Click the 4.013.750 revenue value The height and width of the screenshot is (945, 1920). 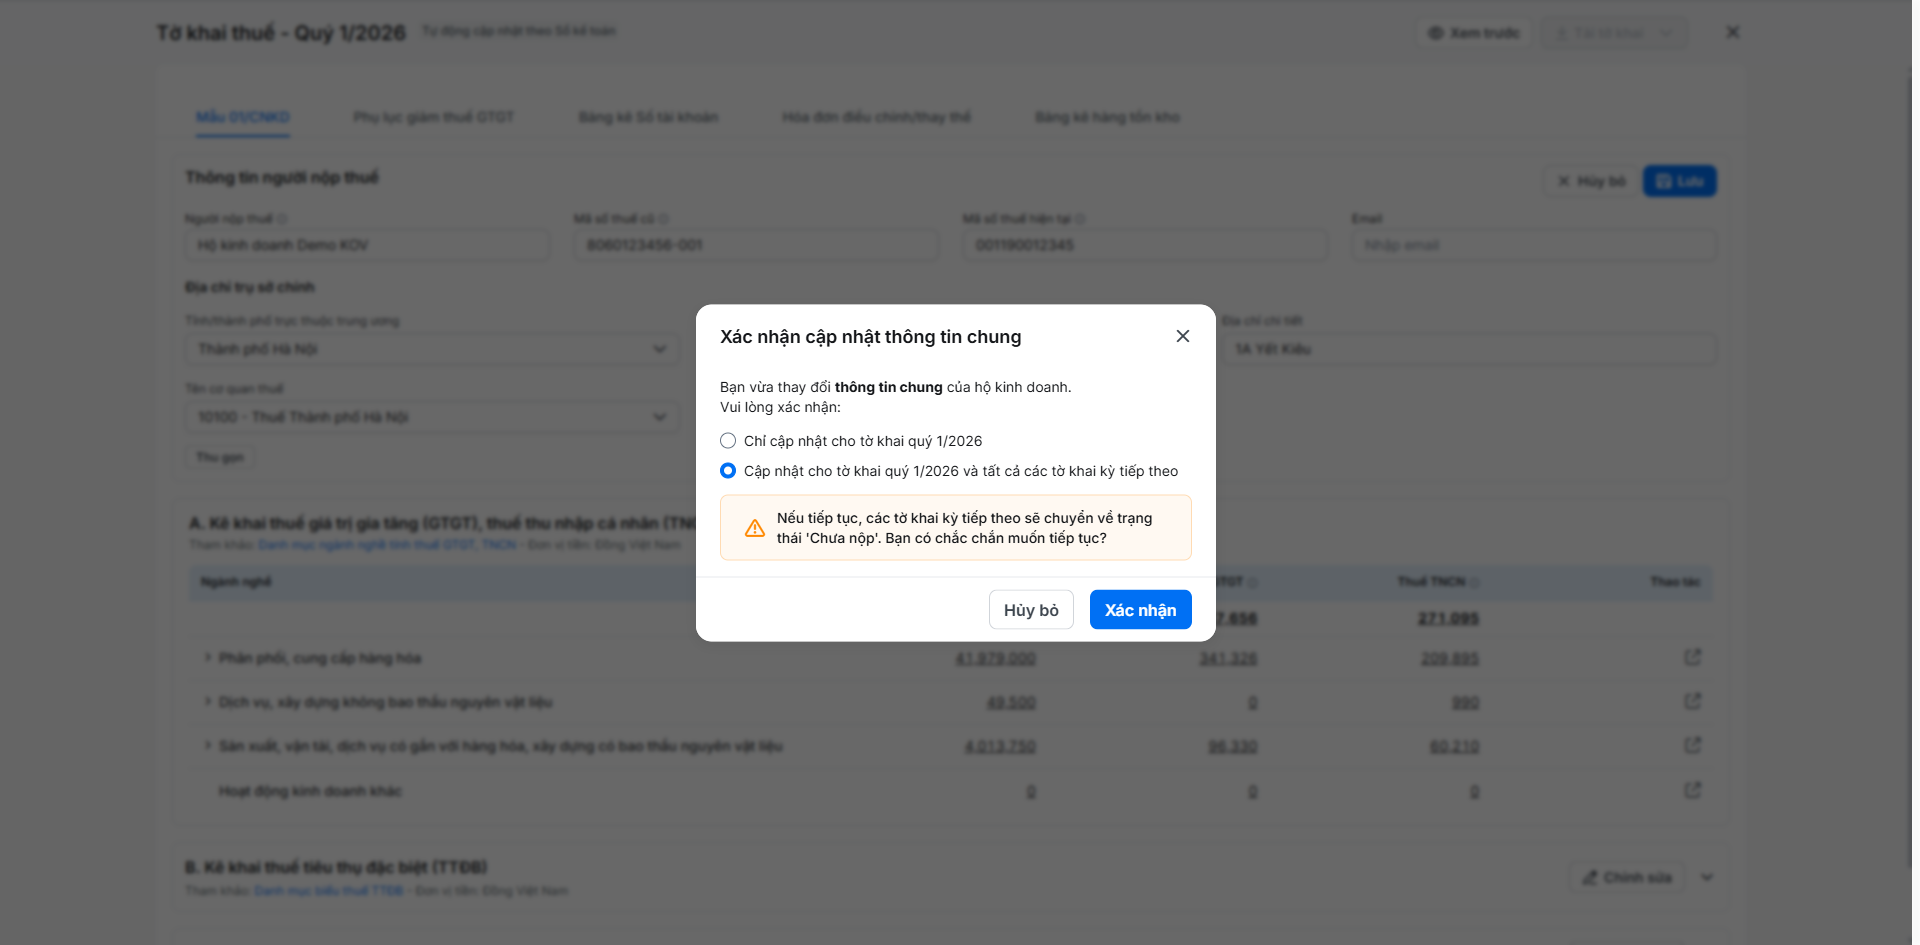(x=1000, y=747)
